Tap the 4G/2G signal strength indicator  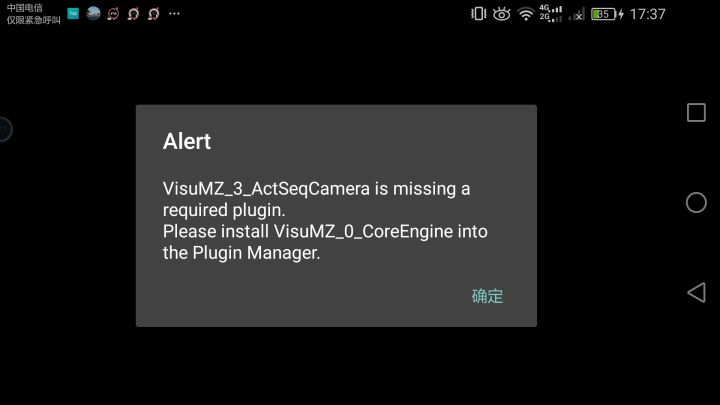[551, 13]
